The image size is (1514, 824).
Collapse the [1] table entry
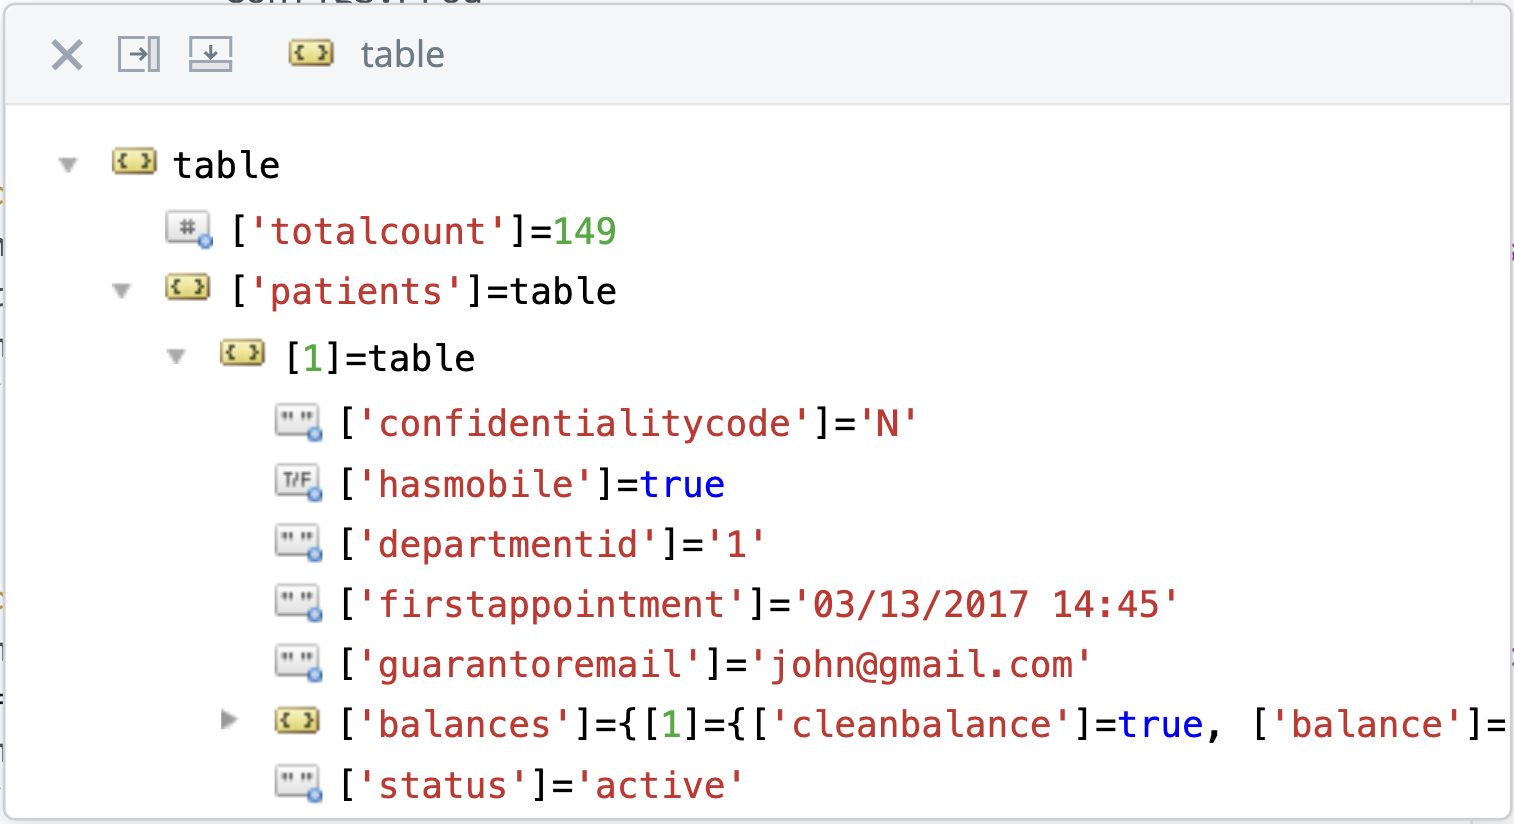point(177,357)
